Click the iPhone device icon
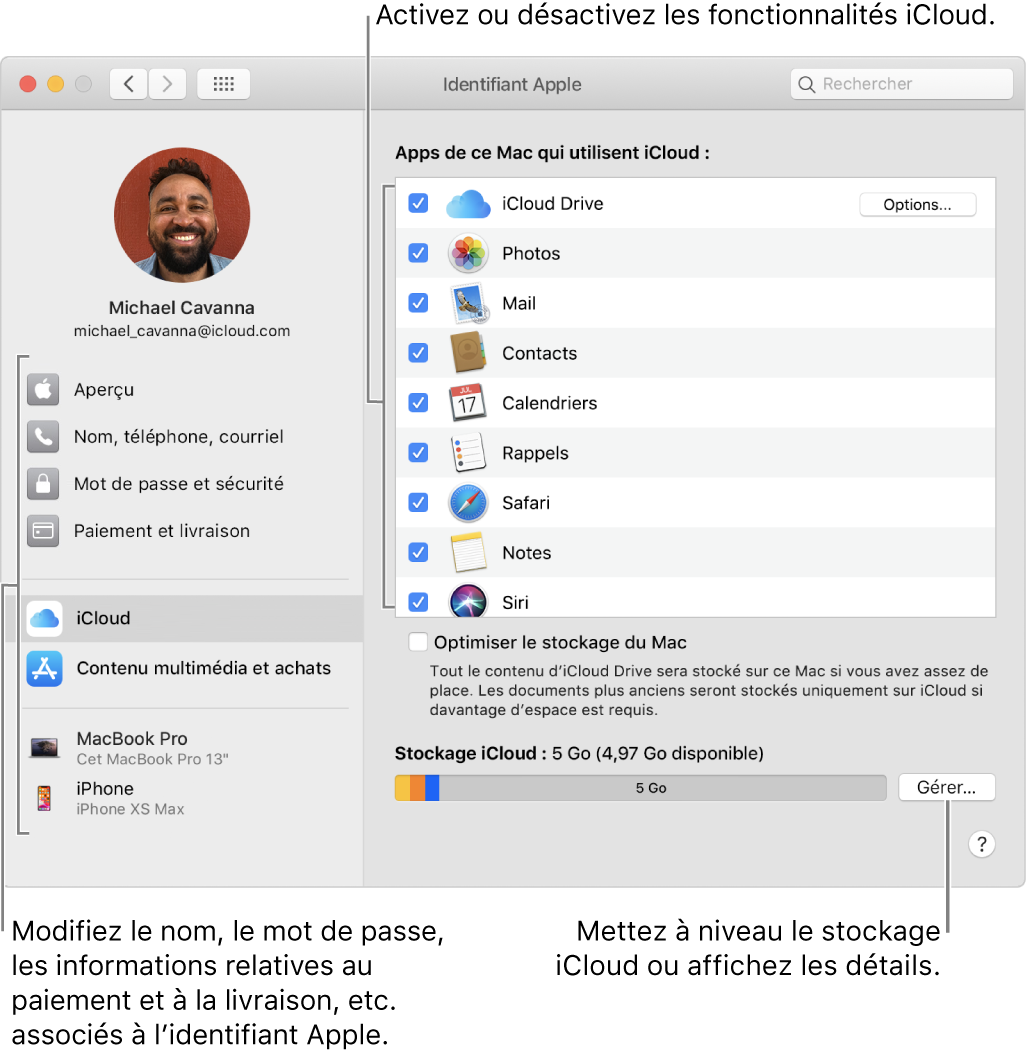 [44, 798]
